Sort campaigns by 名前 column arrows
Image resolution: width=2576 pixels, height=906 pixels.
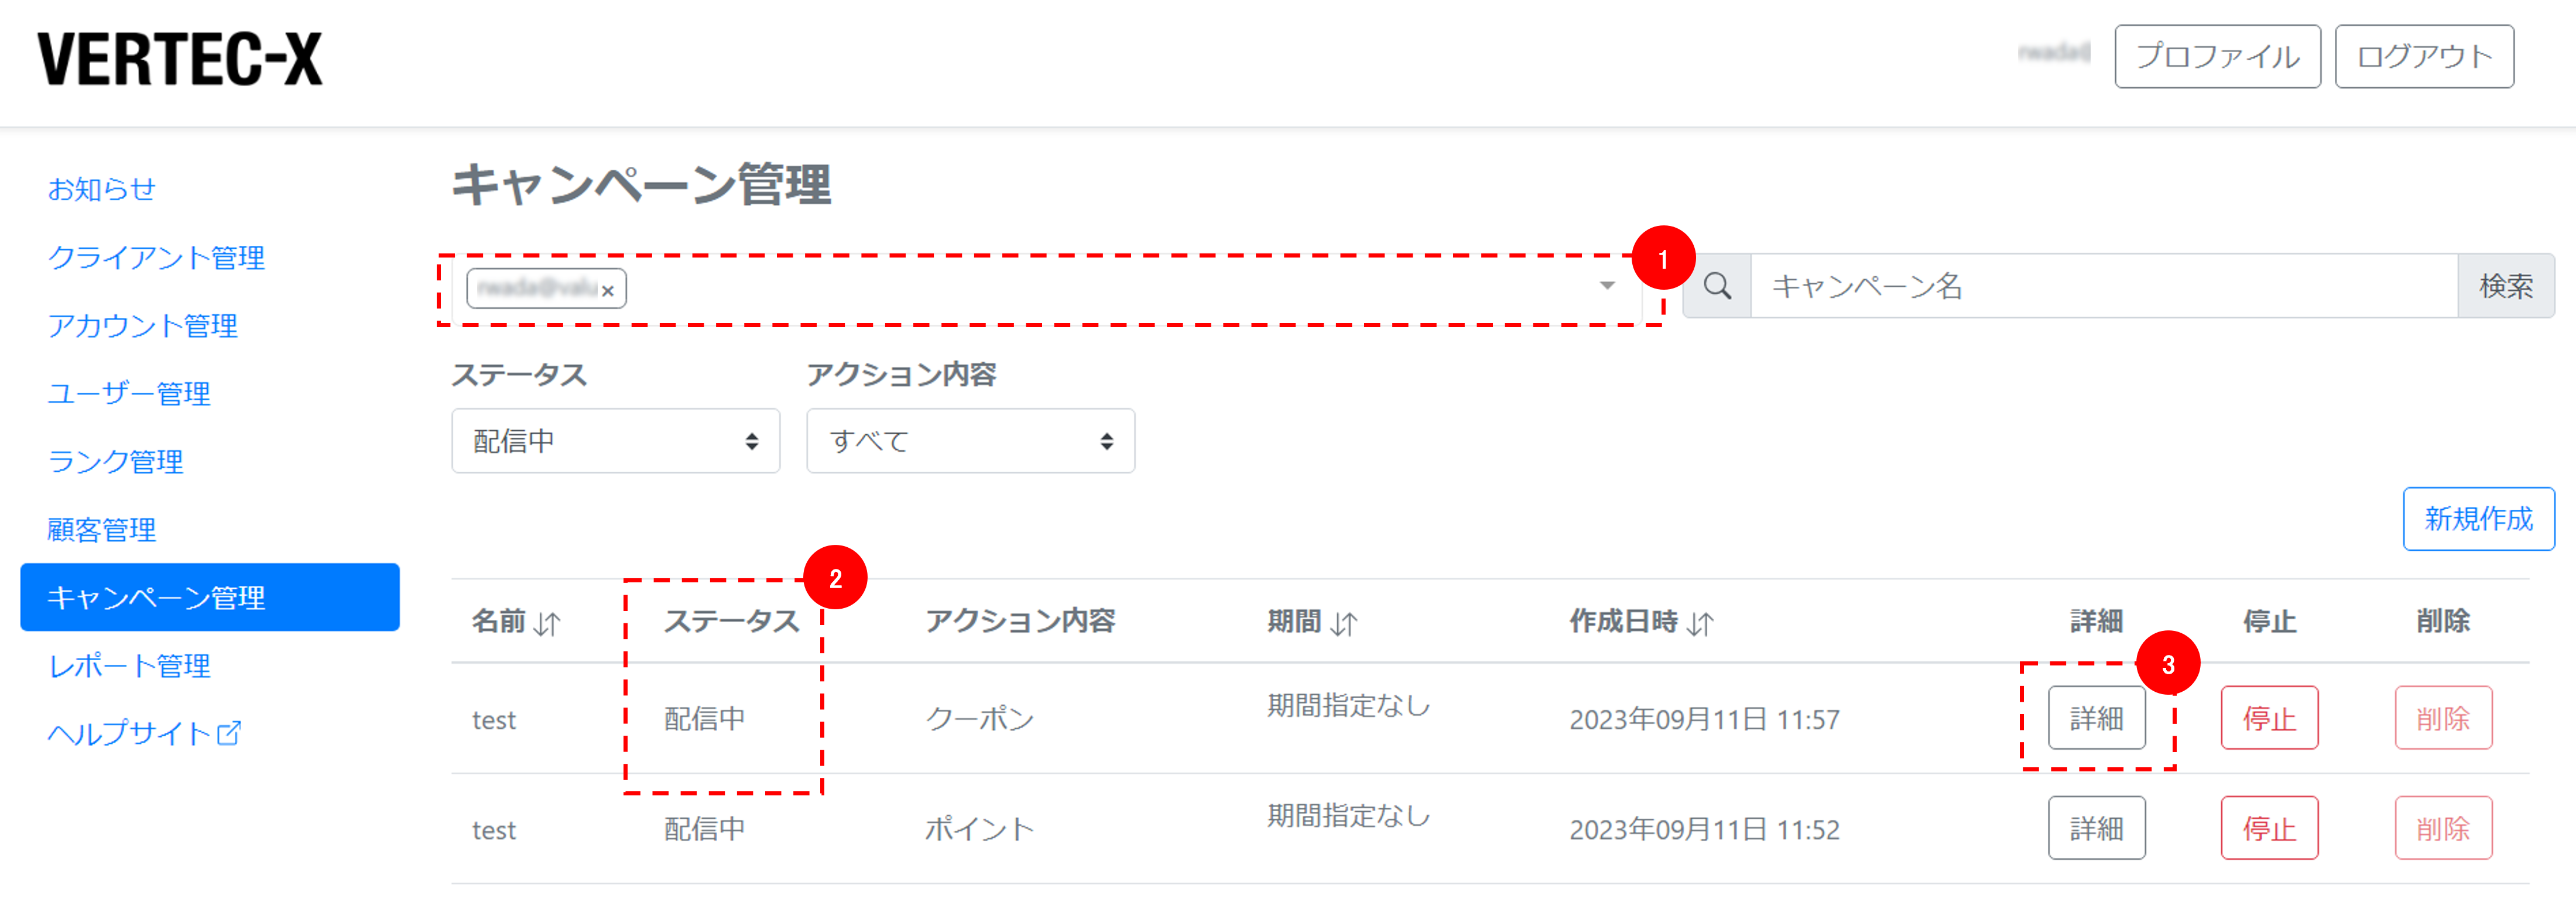click(x=547, y=624)
